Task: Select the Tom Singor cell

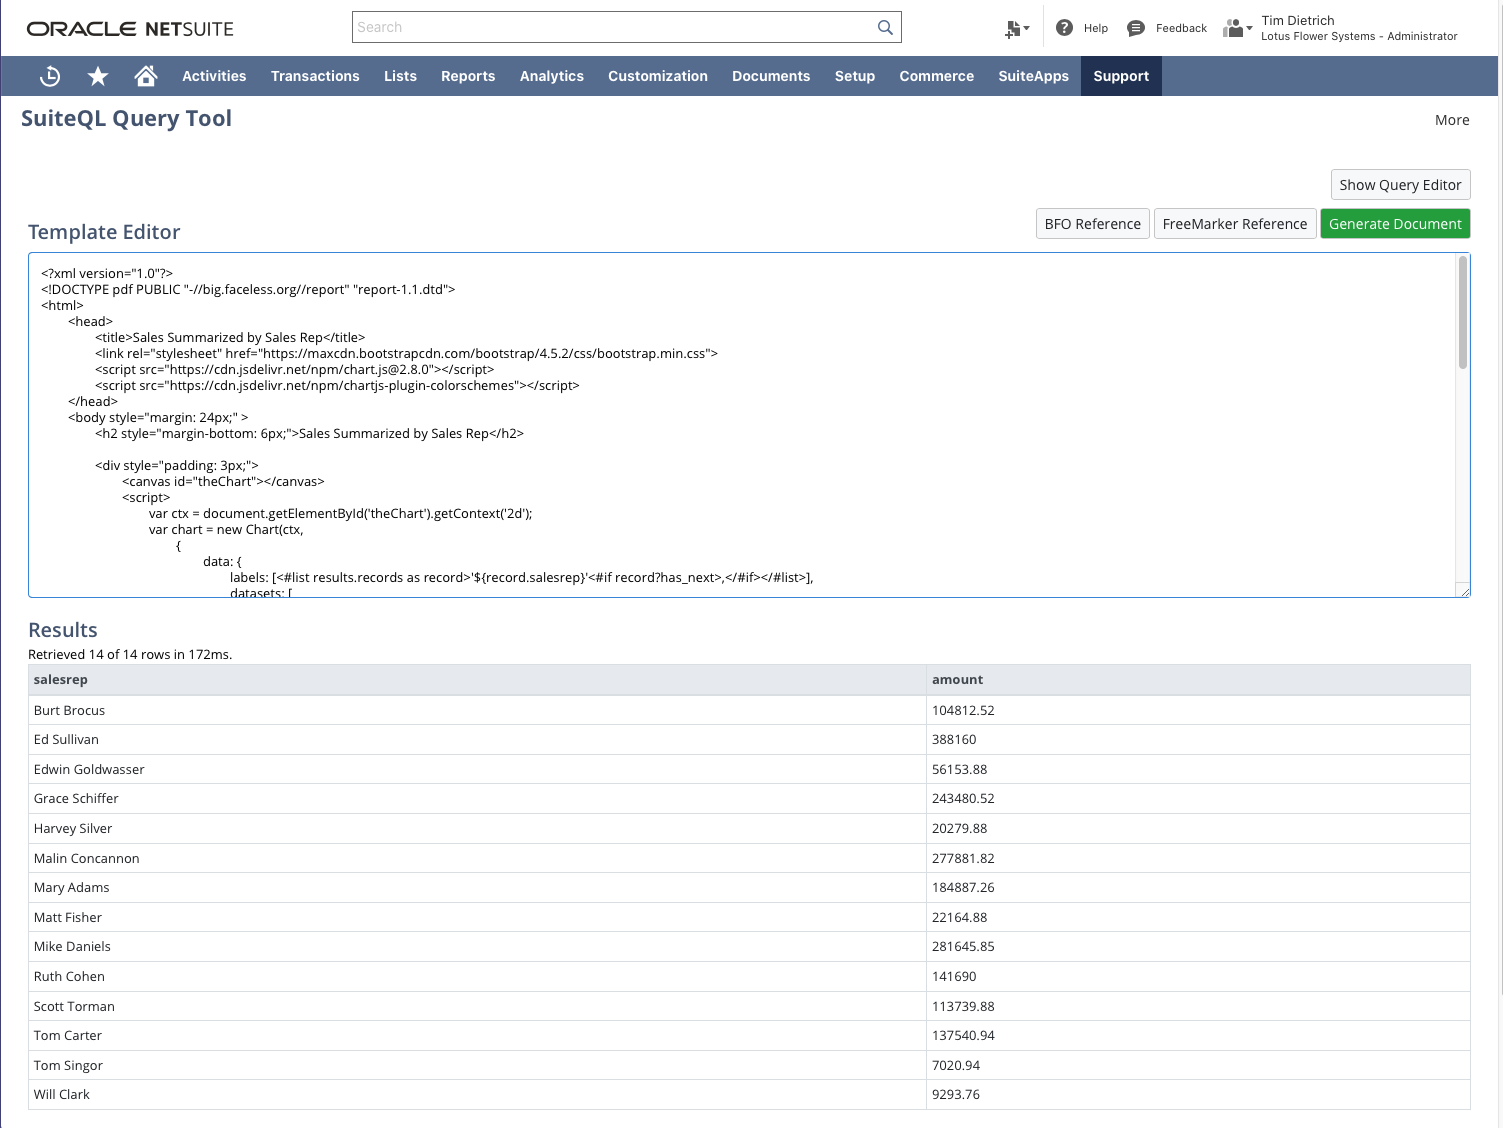Action: coord(477,1065)
